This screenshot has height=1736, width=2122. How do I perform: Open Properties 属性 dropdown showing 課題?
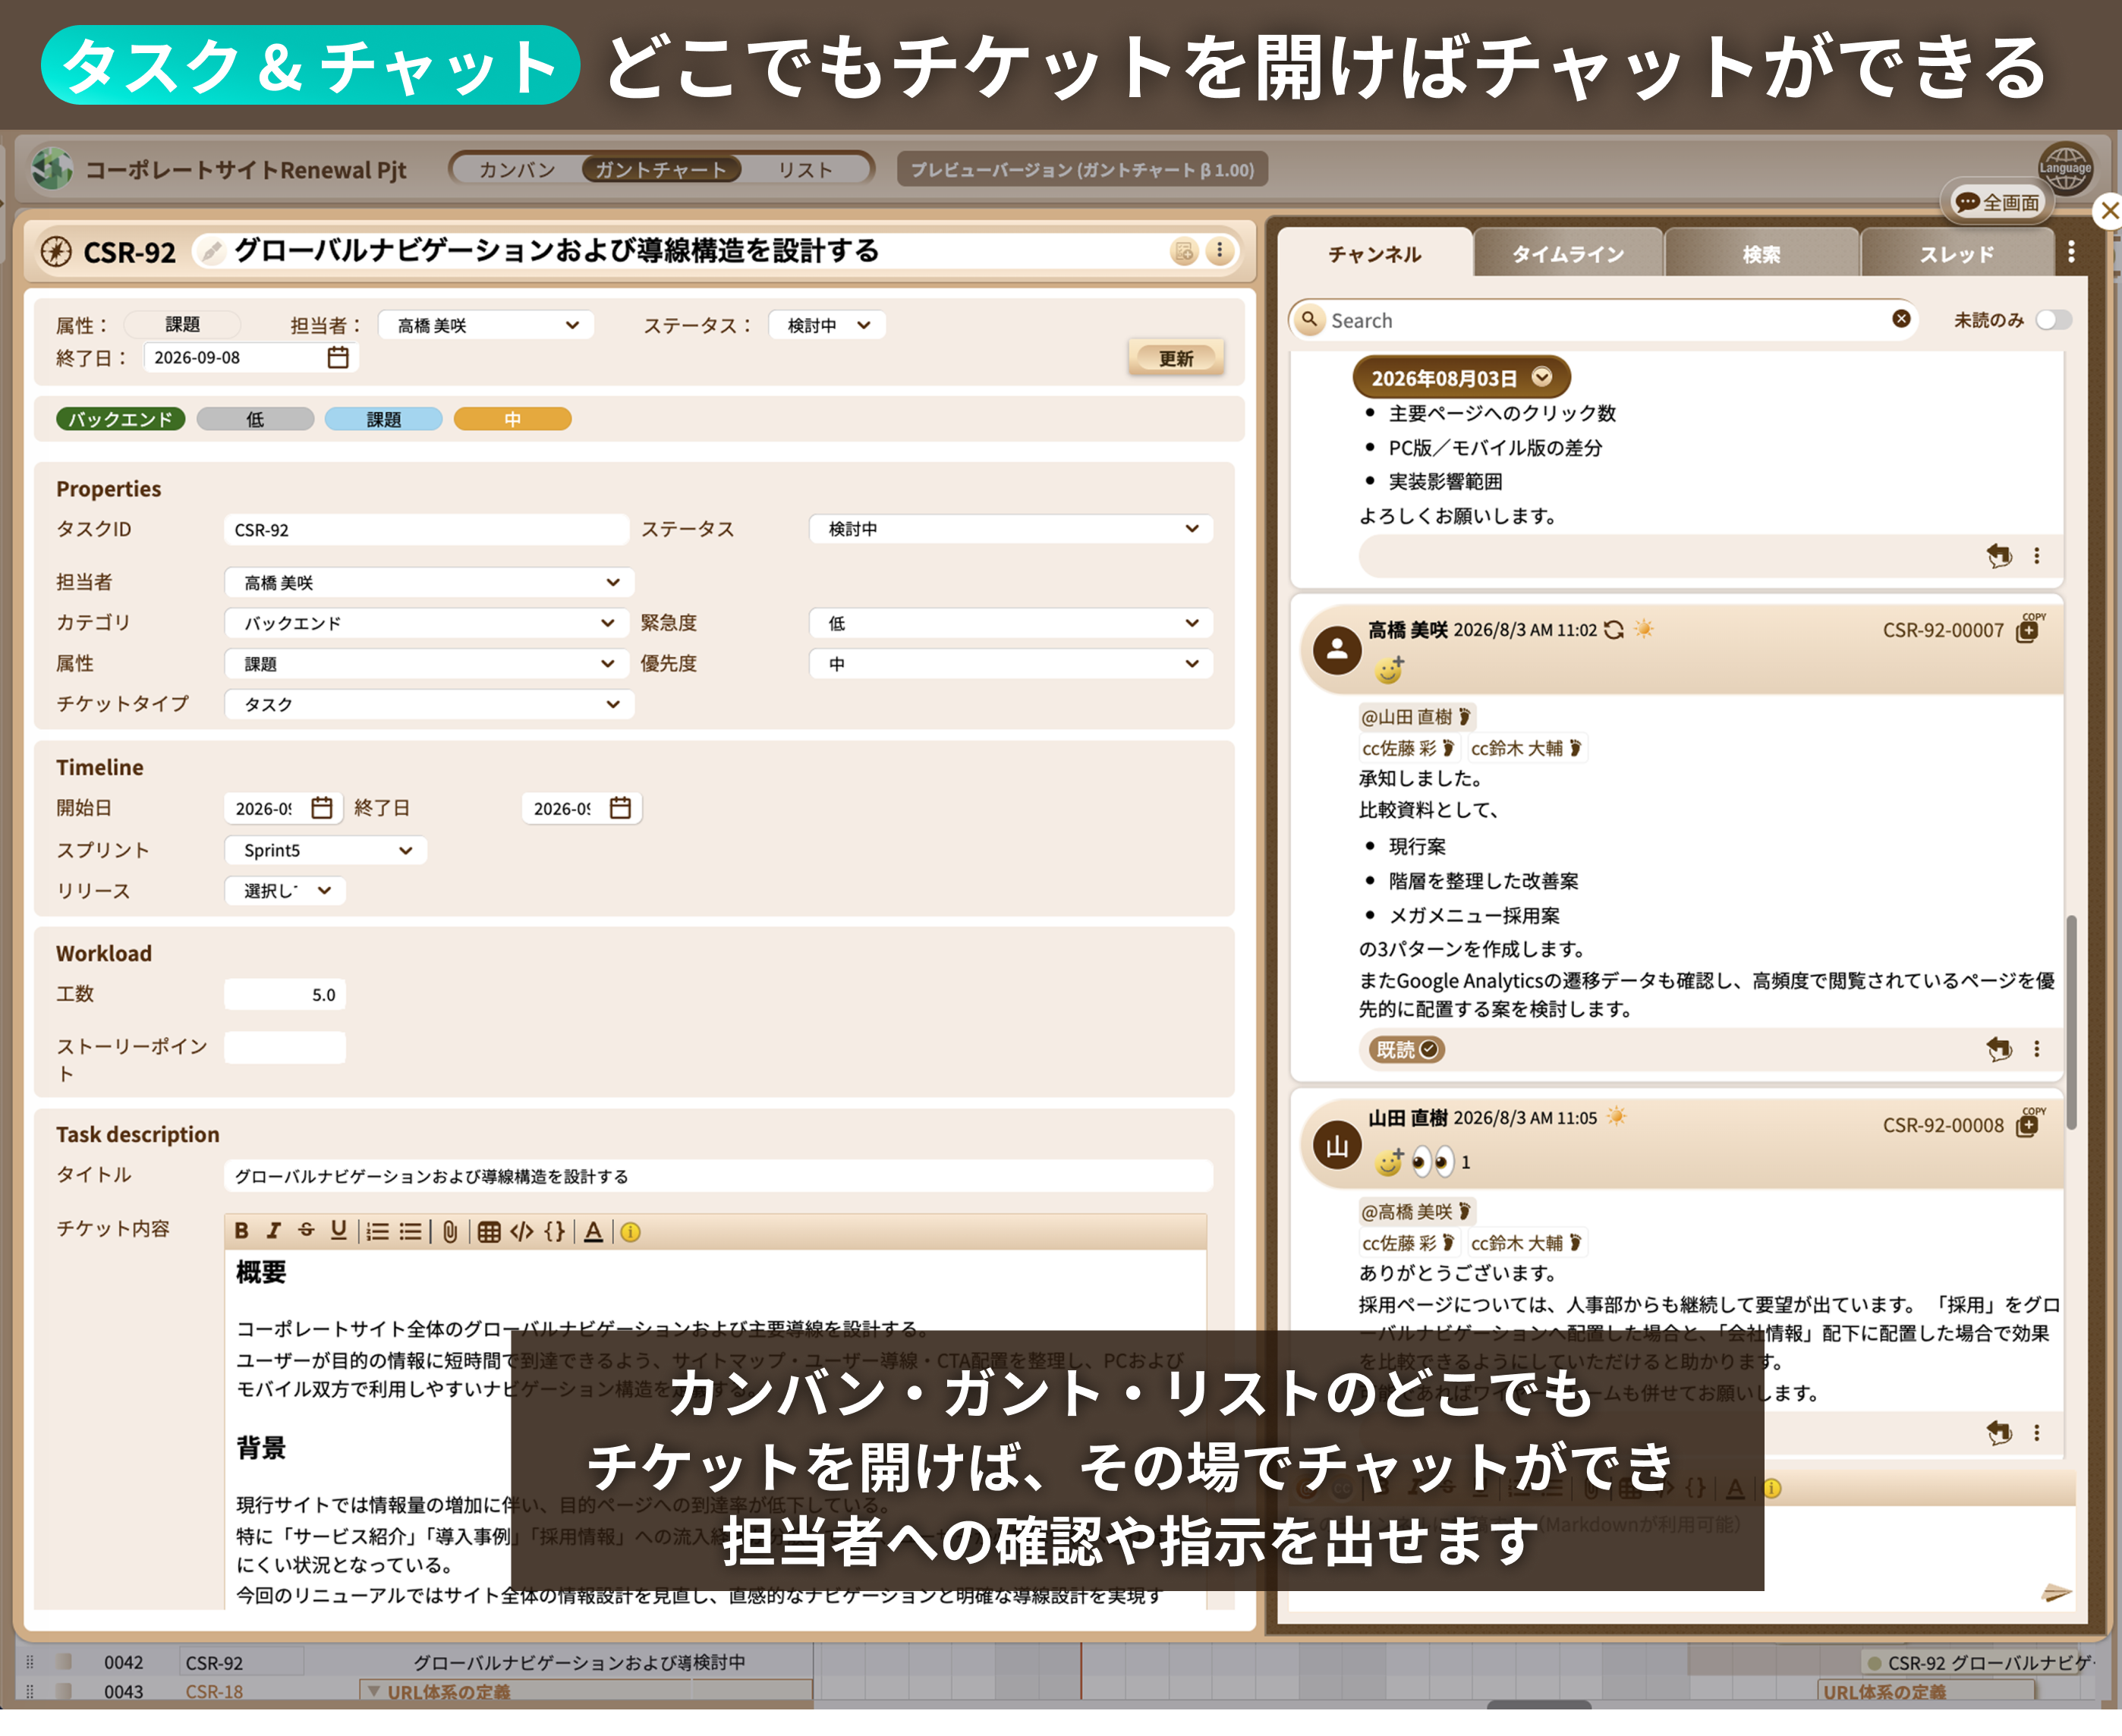(x=427, y=663)
